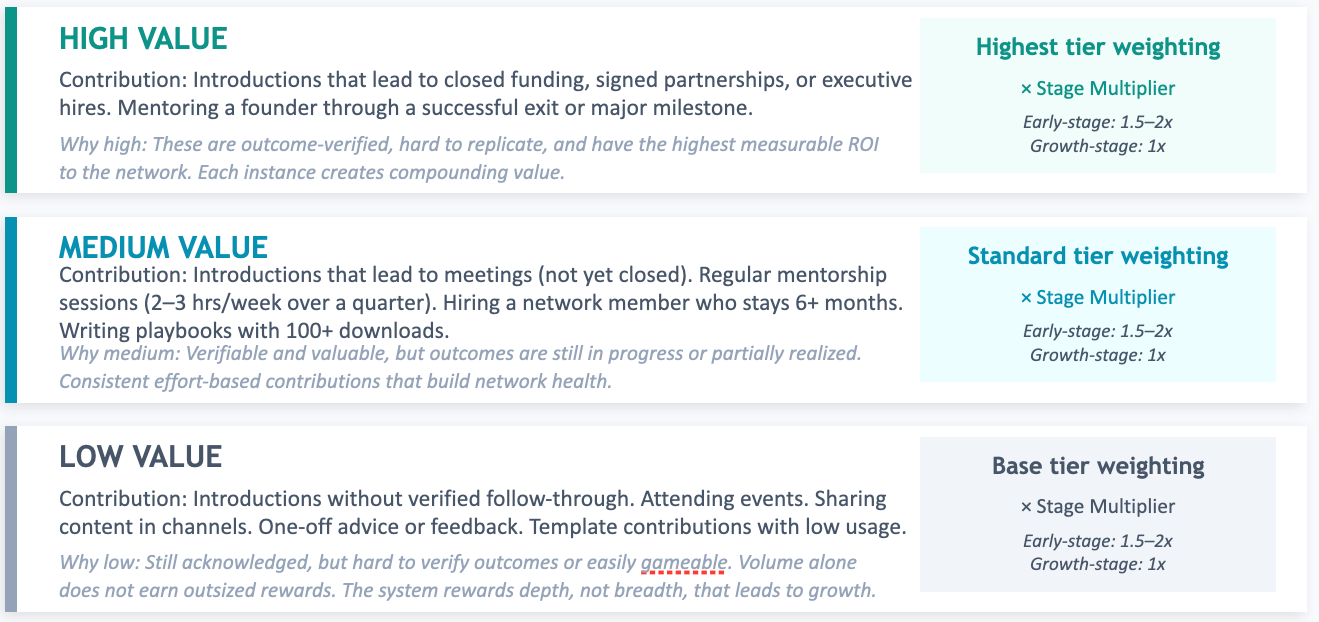Click "× Stage Multiplier" in Highest tier box
The height and width of the screenshot is (622, 1319).
point(1097,88)
